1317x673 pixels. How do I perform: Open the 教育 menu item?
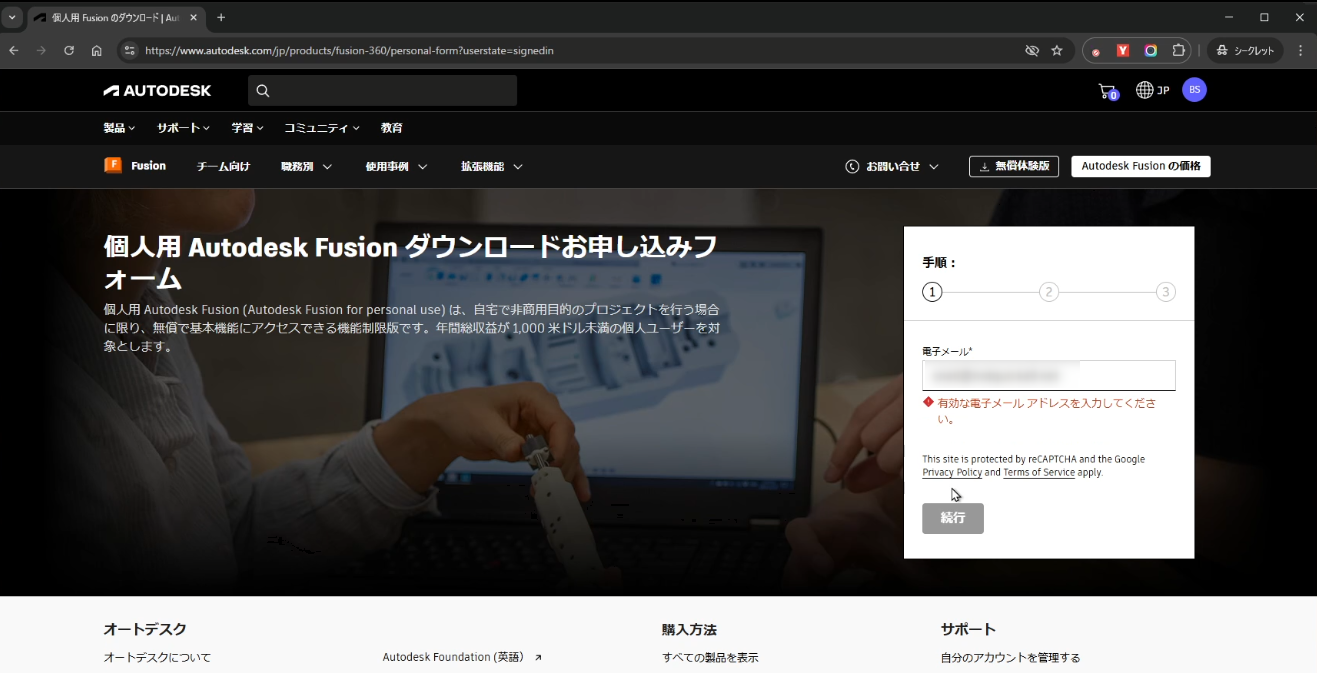tap(391, 128)
